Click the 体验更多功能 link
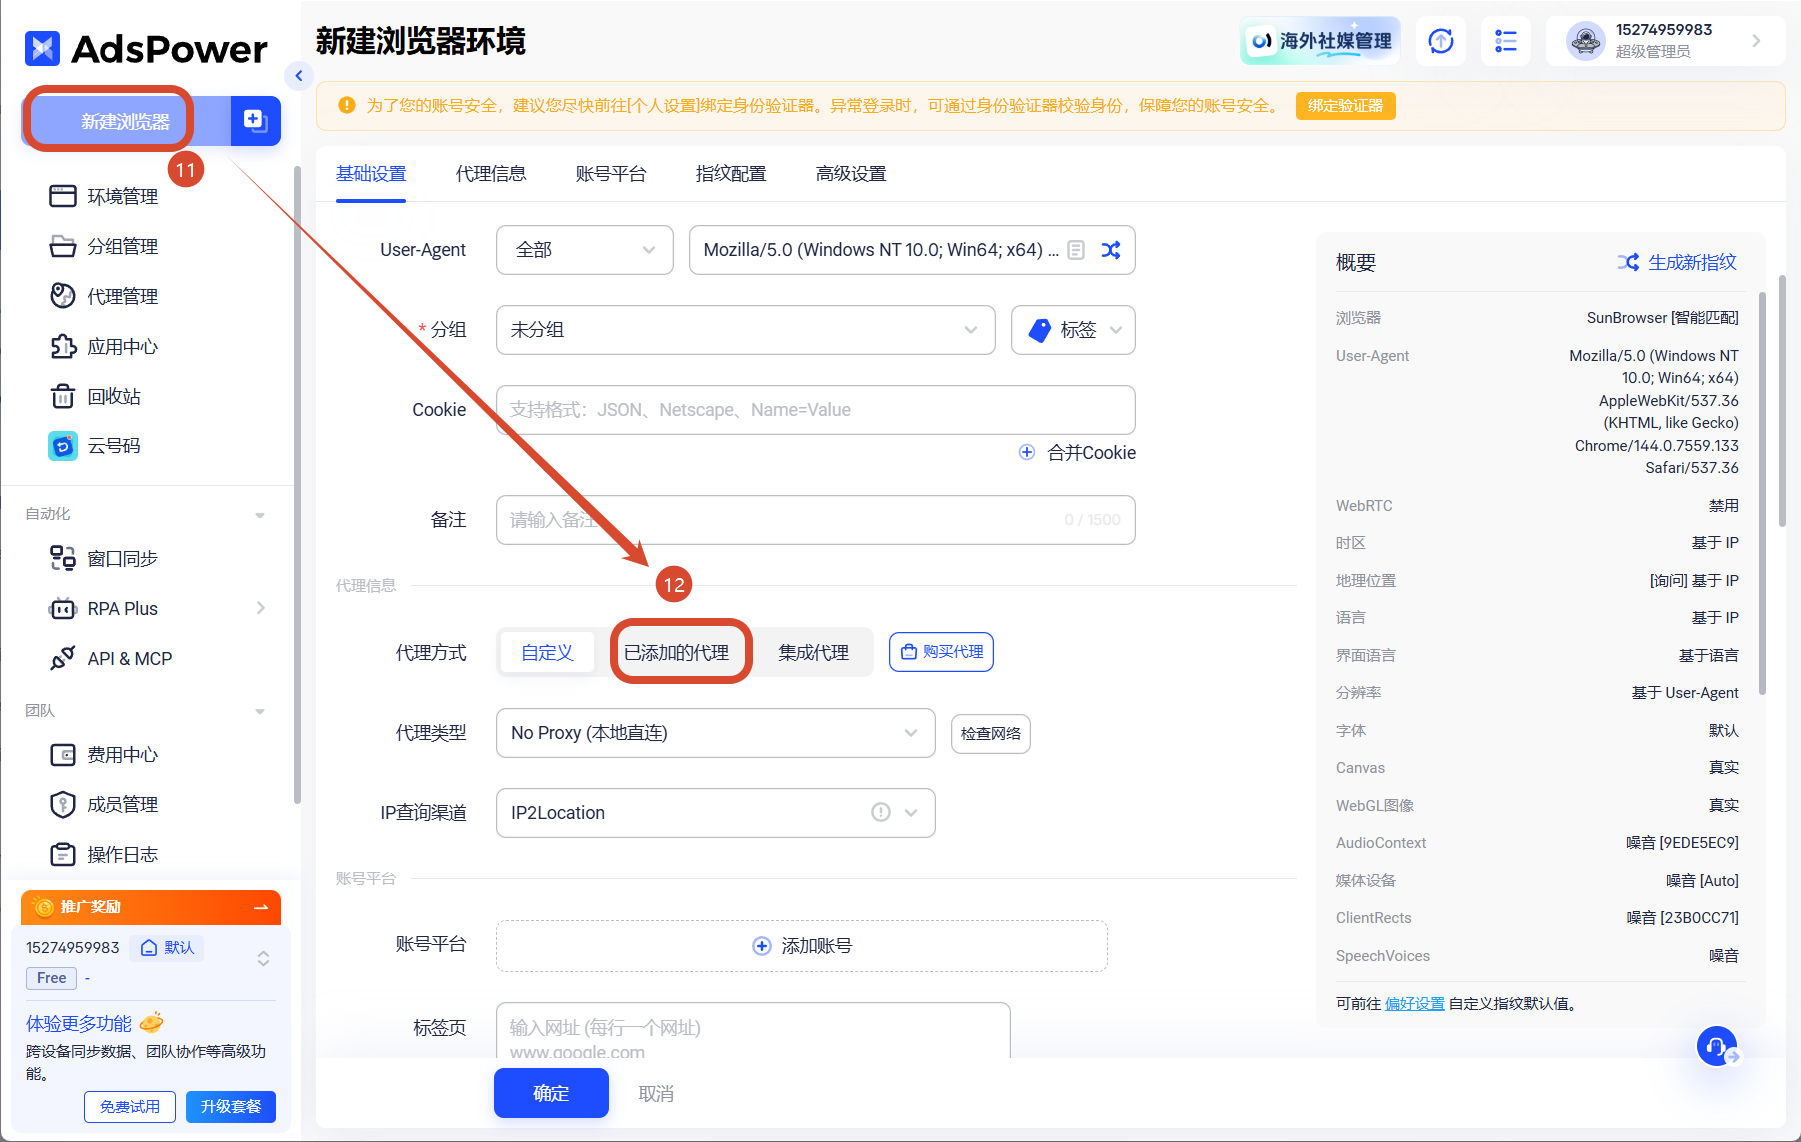The width and height of the screenshot is (1801, 1142). click(x=79, y=1024)
